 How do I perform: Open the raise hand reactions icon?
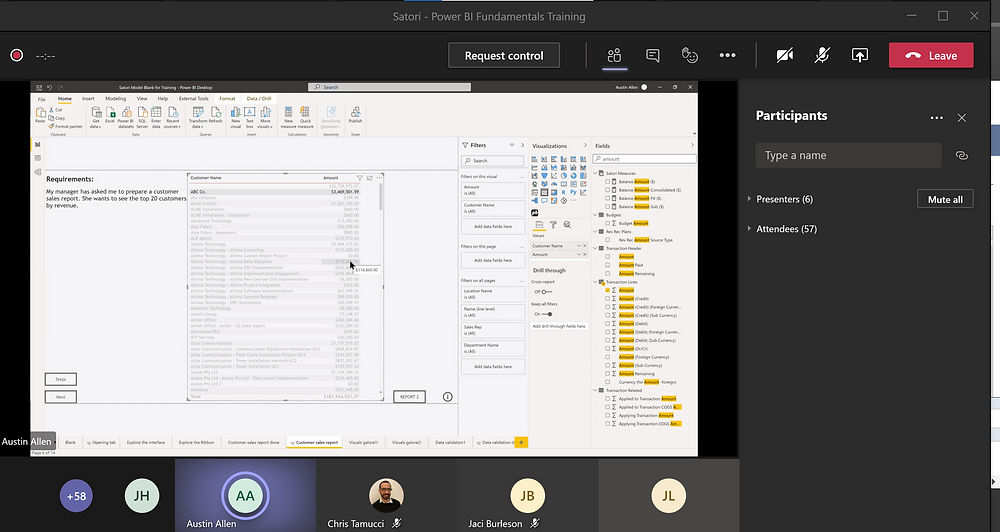689,55
